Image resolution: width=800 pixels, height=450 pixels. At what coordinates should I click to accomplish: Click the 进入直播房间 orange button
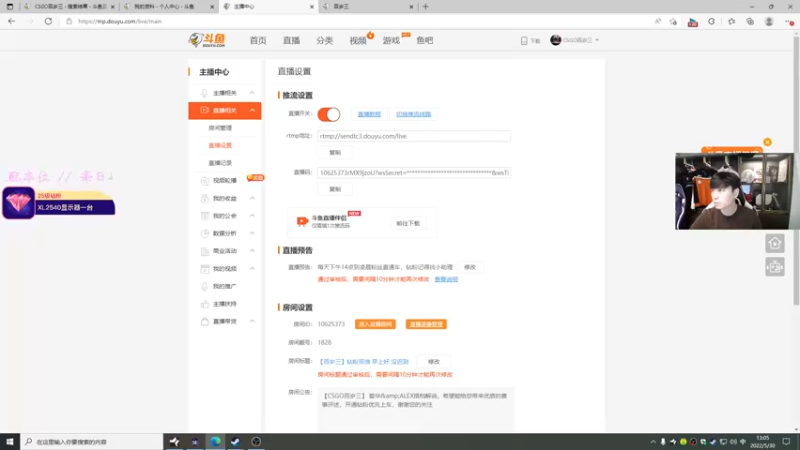[375, 324]
